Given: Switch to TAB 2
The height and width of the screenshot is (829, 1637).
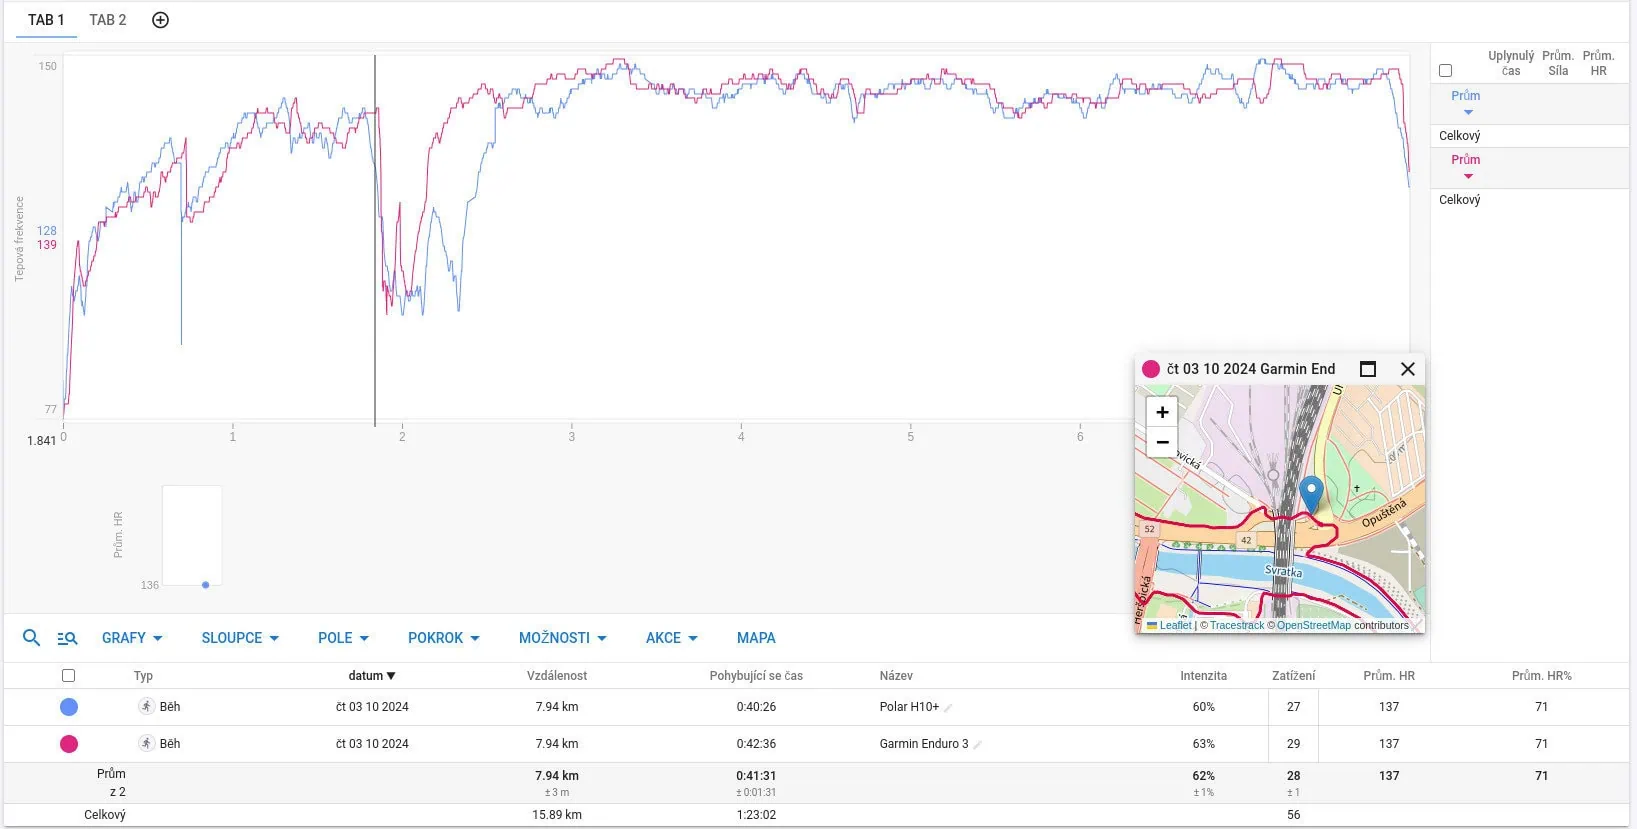Looking at the screenshot, I should tap(108, 20).
